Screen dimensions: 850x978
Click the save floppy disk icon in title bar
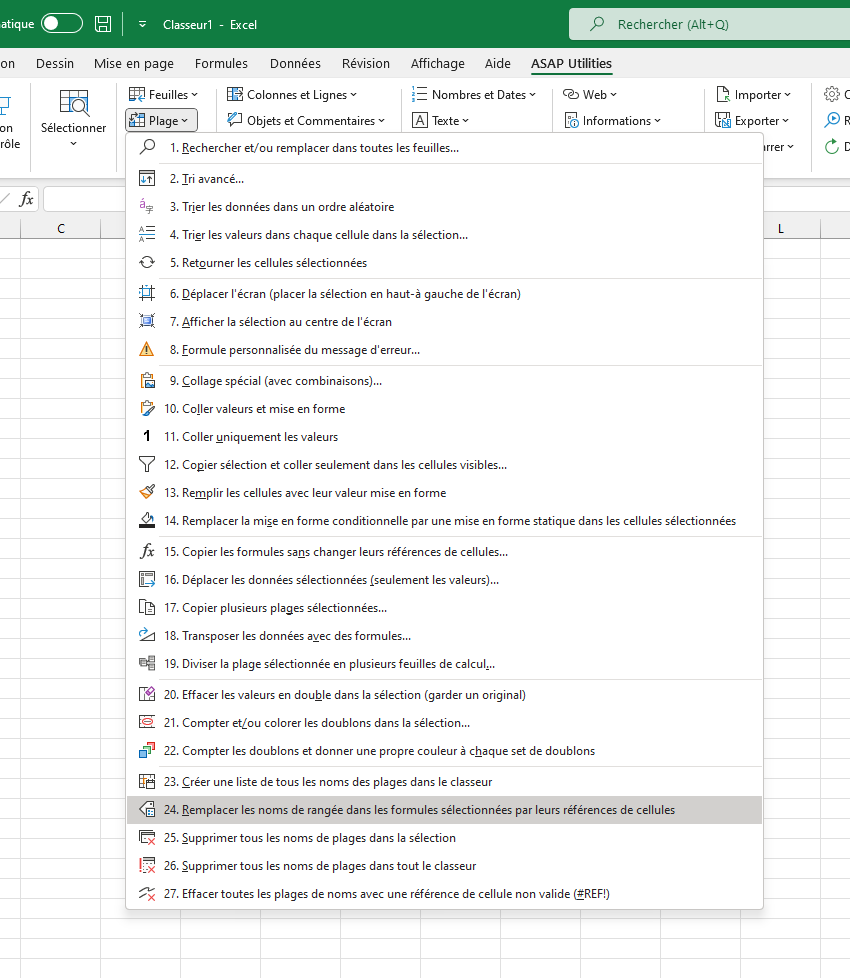pos(103,24)
